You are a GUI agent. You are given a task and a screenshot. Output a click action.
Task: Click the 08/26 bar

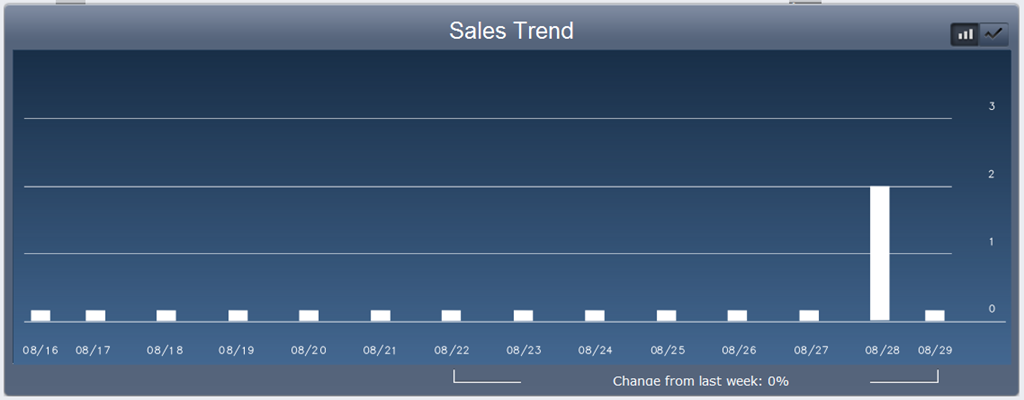click(737, 315)
